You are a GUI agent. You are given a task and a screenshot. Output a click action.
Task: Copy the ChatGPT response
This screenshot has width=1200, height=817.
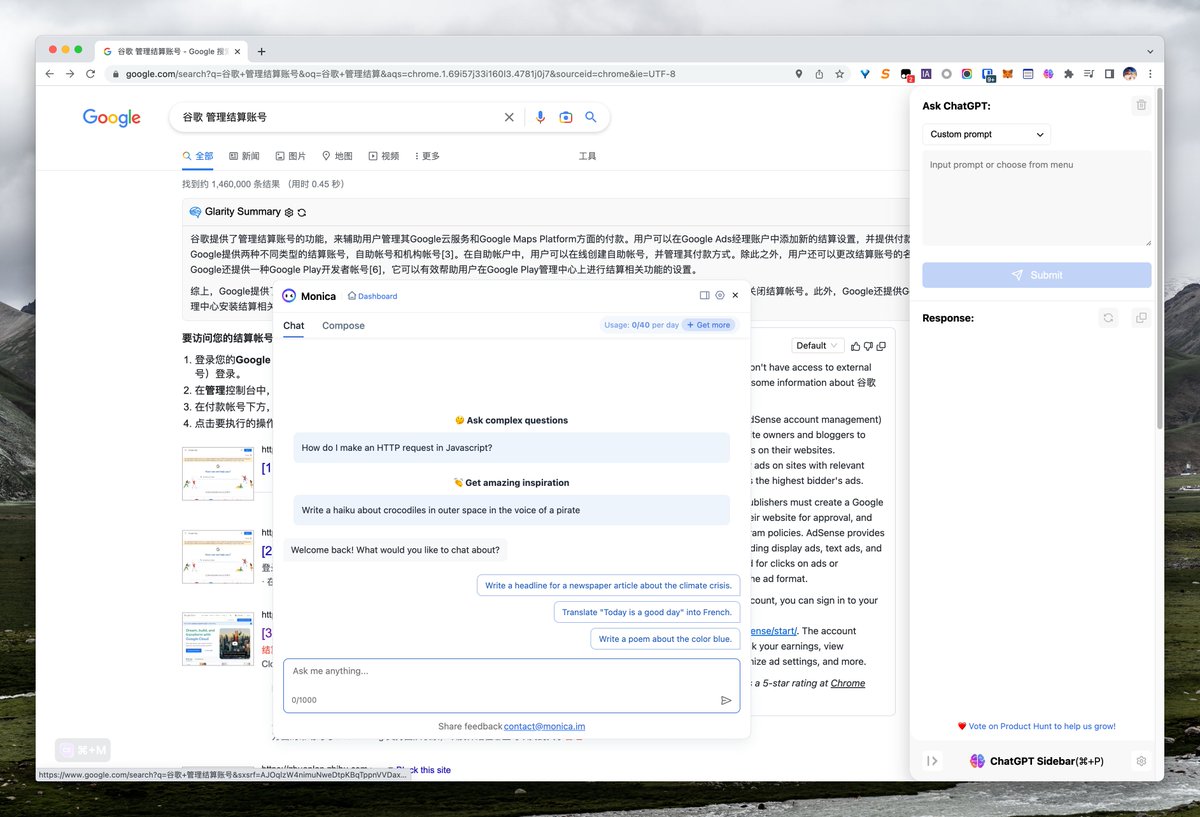coord(1140,318)
